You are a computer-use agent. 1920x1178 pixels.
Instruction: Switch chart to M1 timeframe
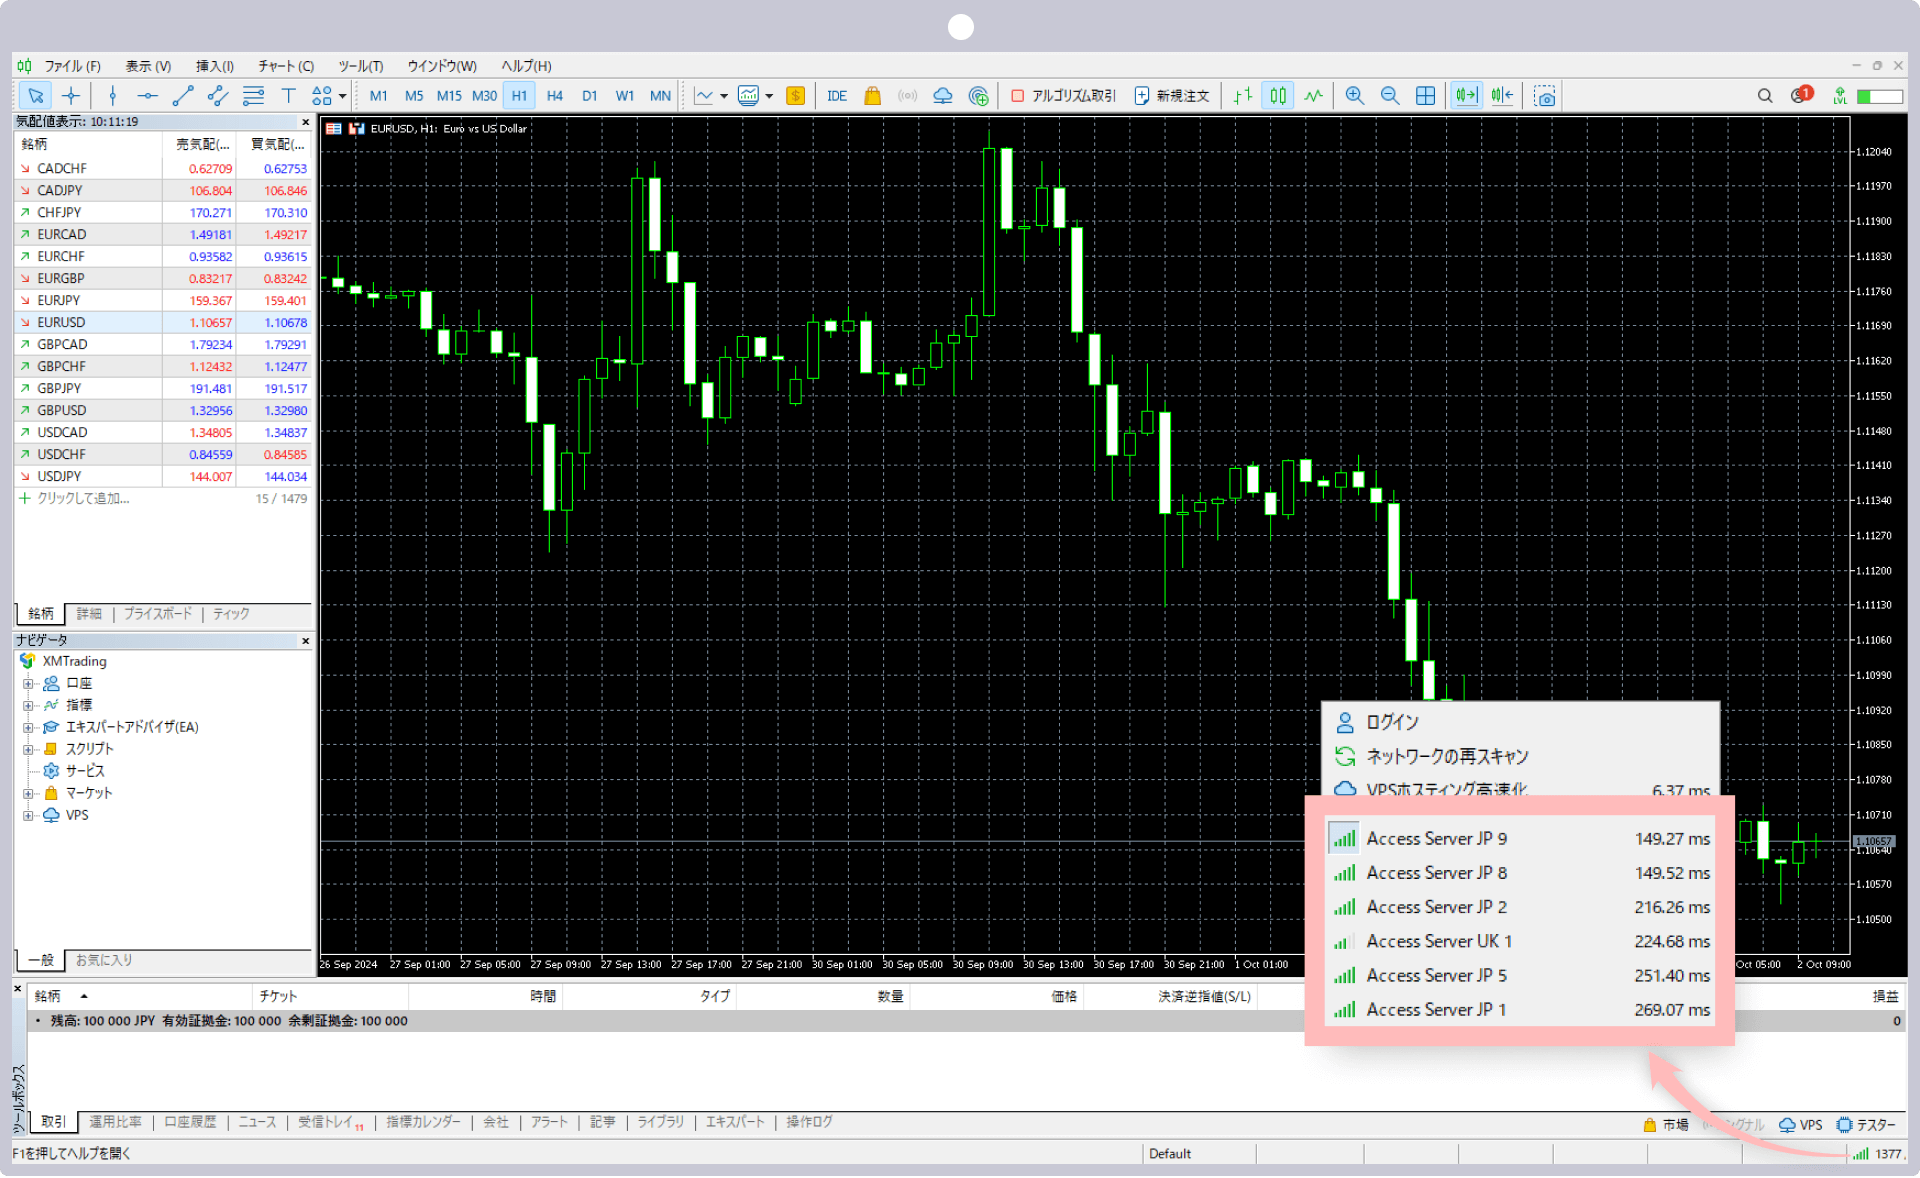[378, 96]
